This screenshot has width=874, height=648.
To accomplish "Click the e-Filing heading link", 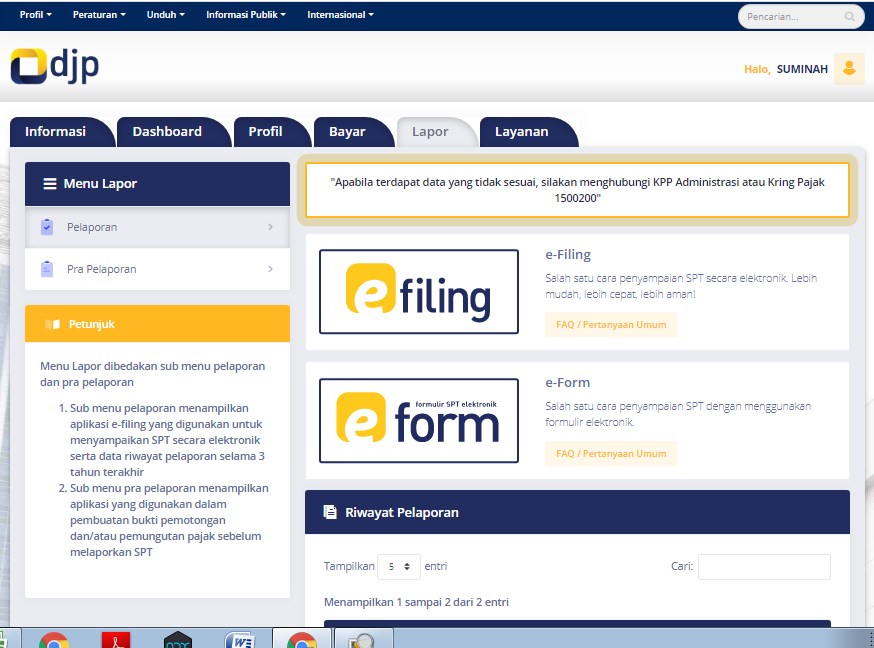I will click(x=568, y=255).
